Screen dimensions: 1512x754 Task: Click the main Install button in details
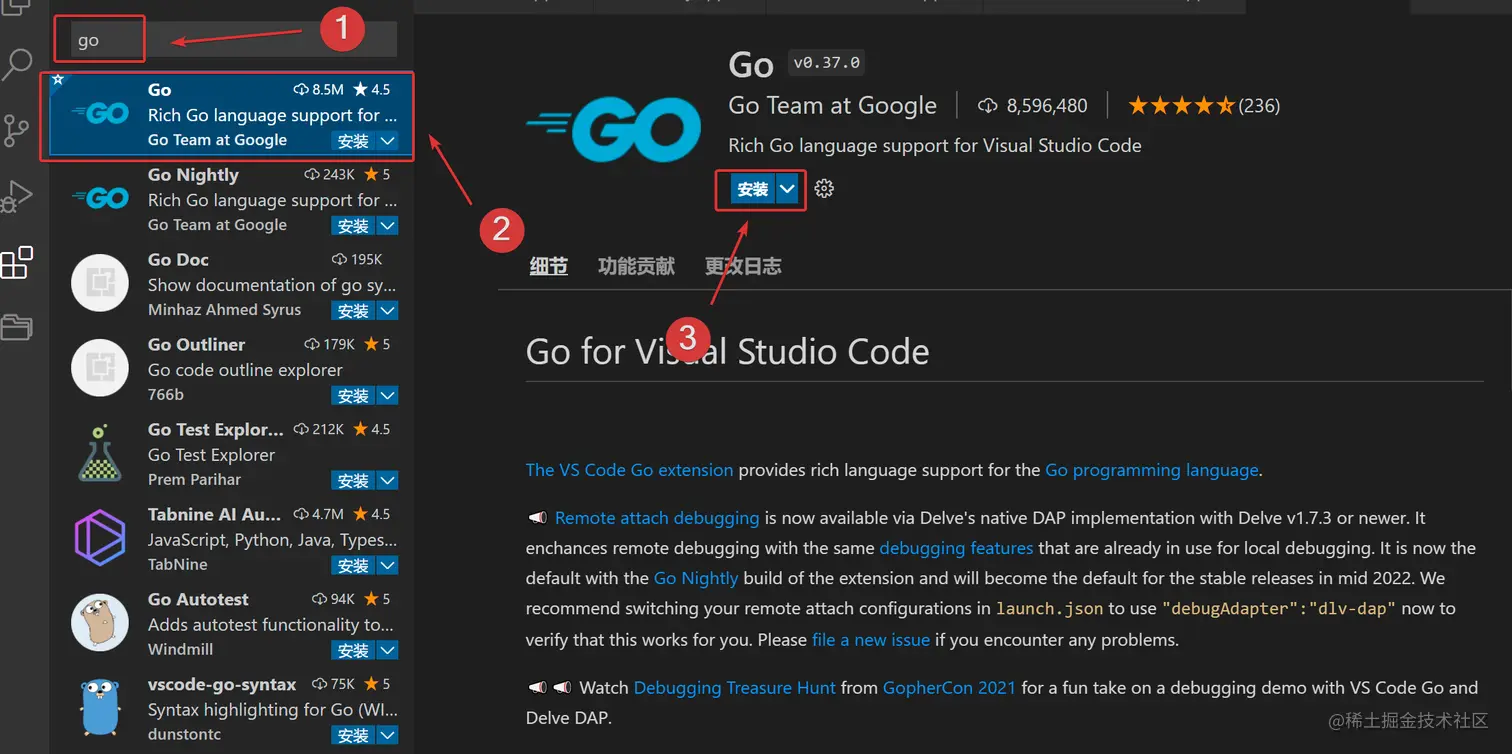click(752, 189)
